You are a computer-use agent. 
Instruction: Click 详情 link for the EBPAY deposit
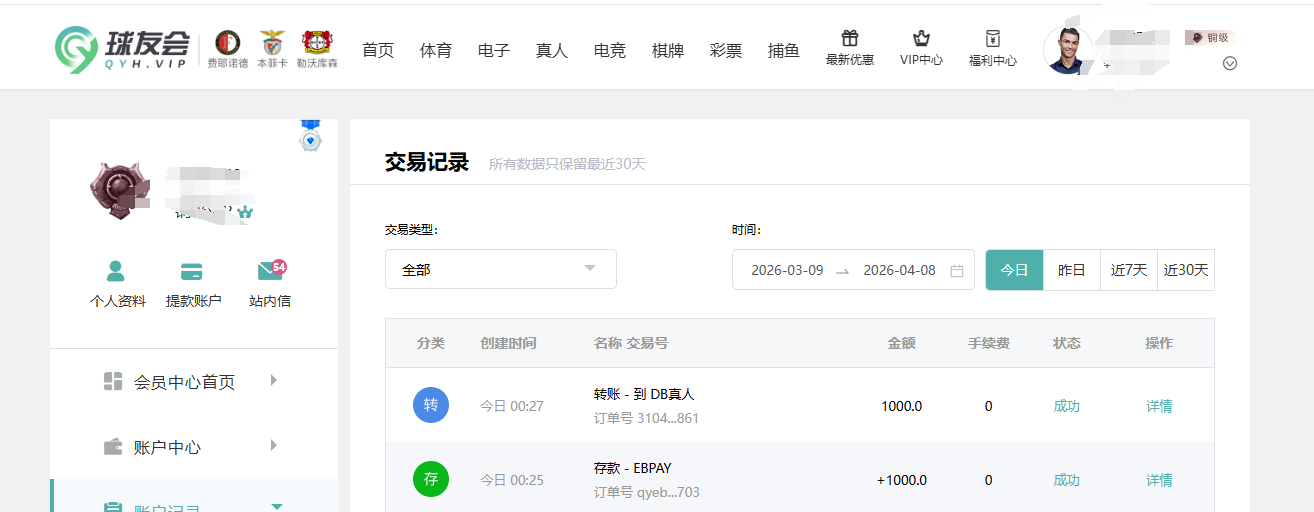(x=1159, y=480)
